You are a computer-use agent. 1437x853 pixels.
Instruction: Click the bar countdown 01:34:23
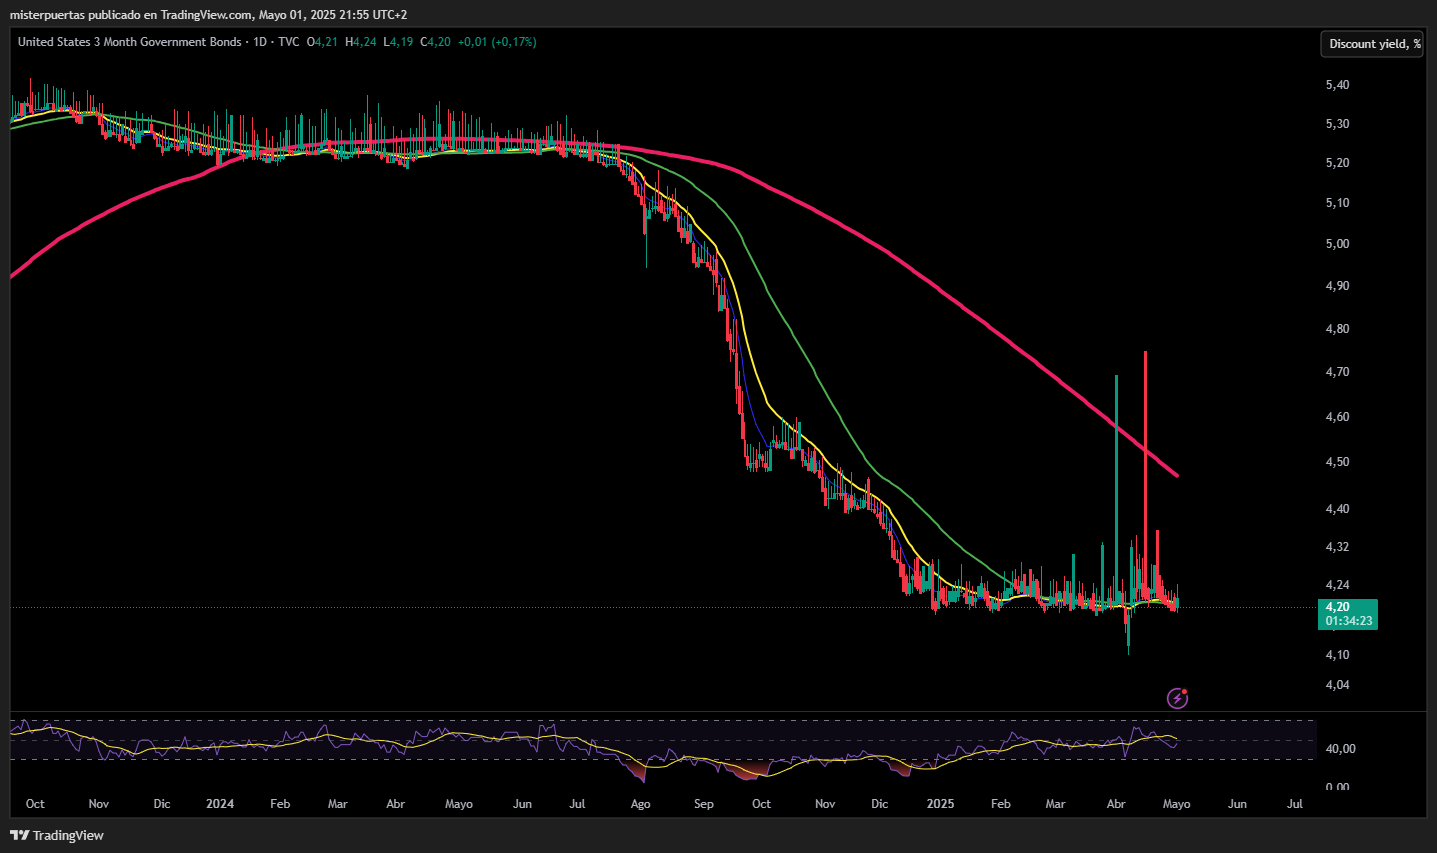tap(1349, 621)
